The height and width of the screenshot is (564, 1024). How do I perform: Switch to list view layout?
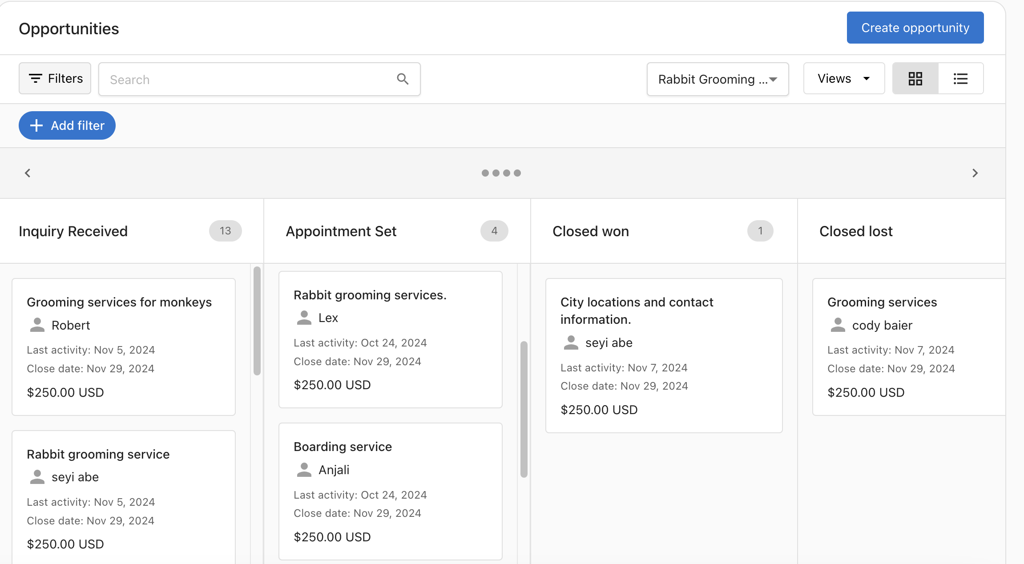point(960,79)
